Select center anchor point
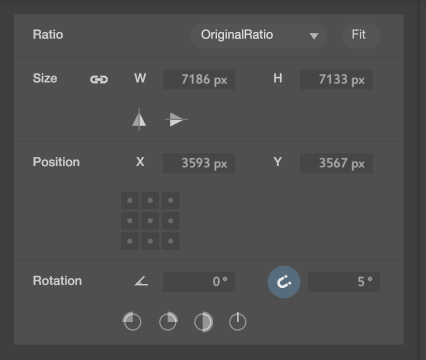Screen dimensions: 426x360 150,221
